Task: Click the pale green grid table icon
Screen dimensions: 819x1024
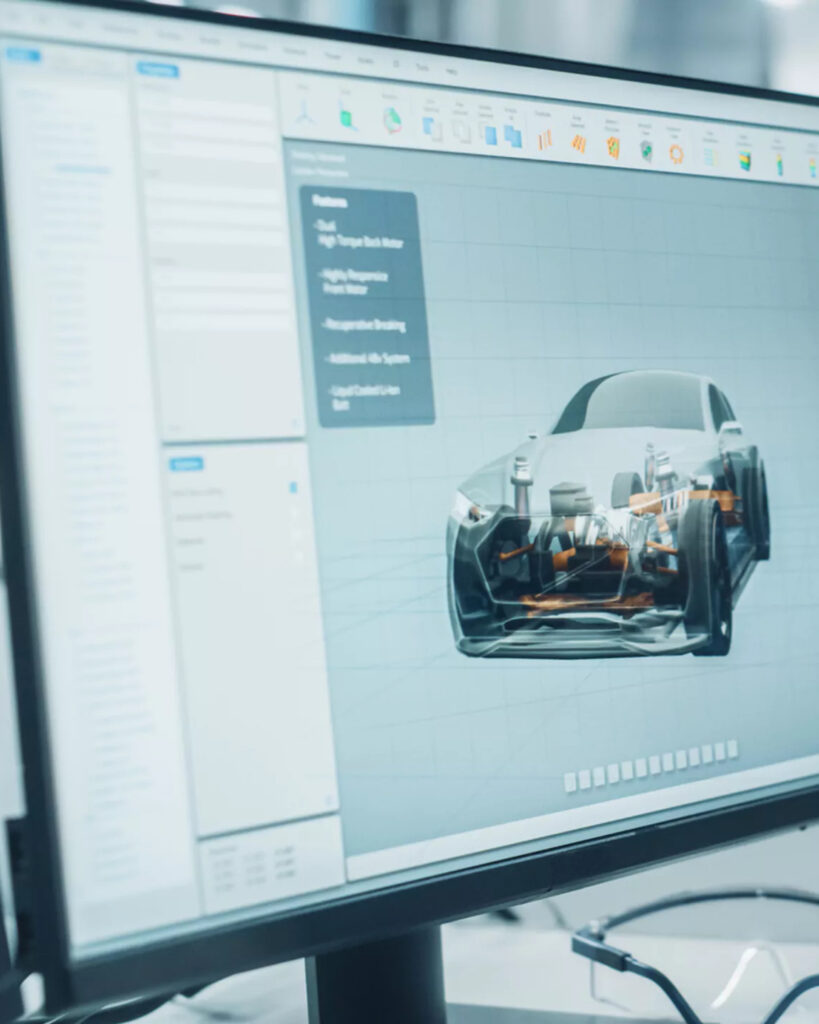Action: click(711, 157)
